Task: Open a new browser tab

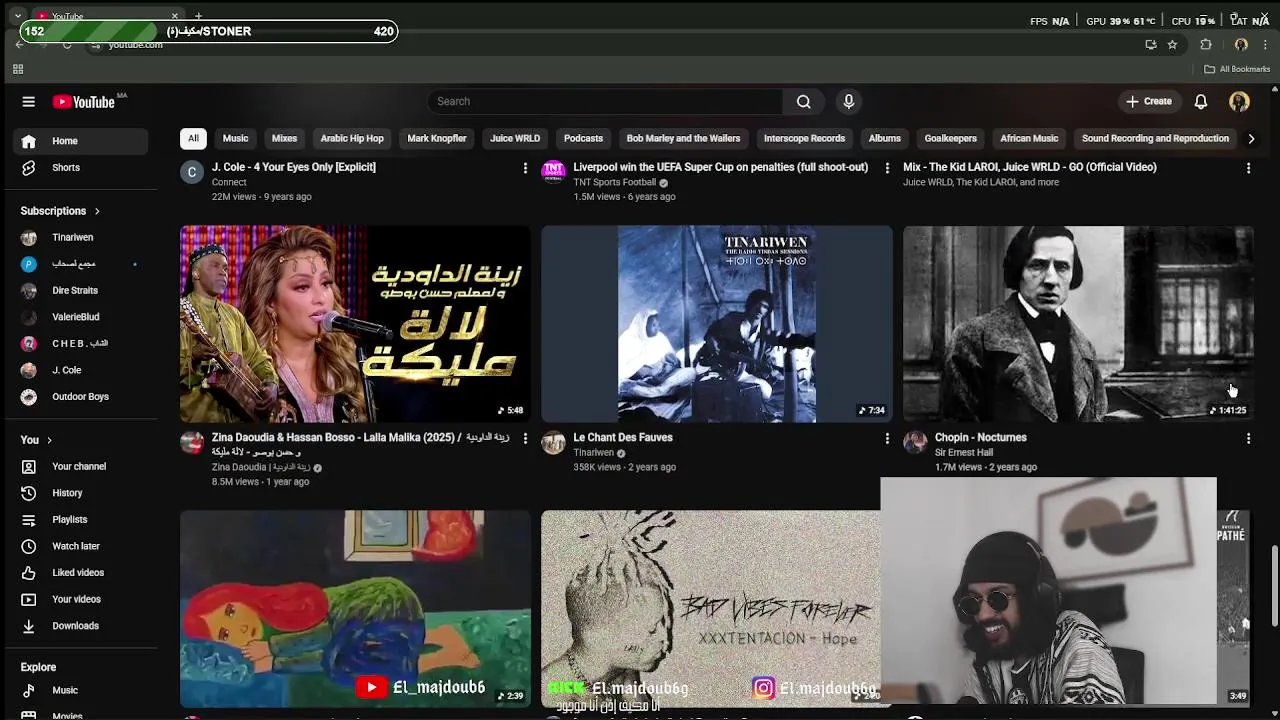Action: tap(198, 16)
